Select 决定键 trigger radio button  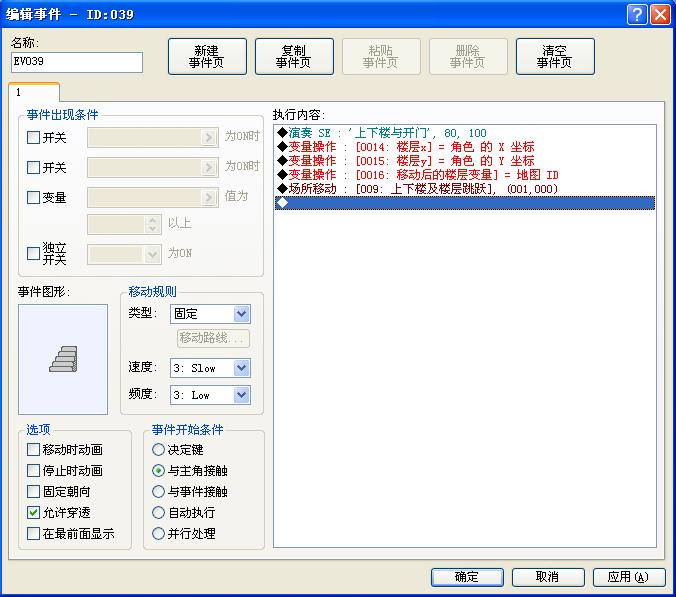coord(158,450)
